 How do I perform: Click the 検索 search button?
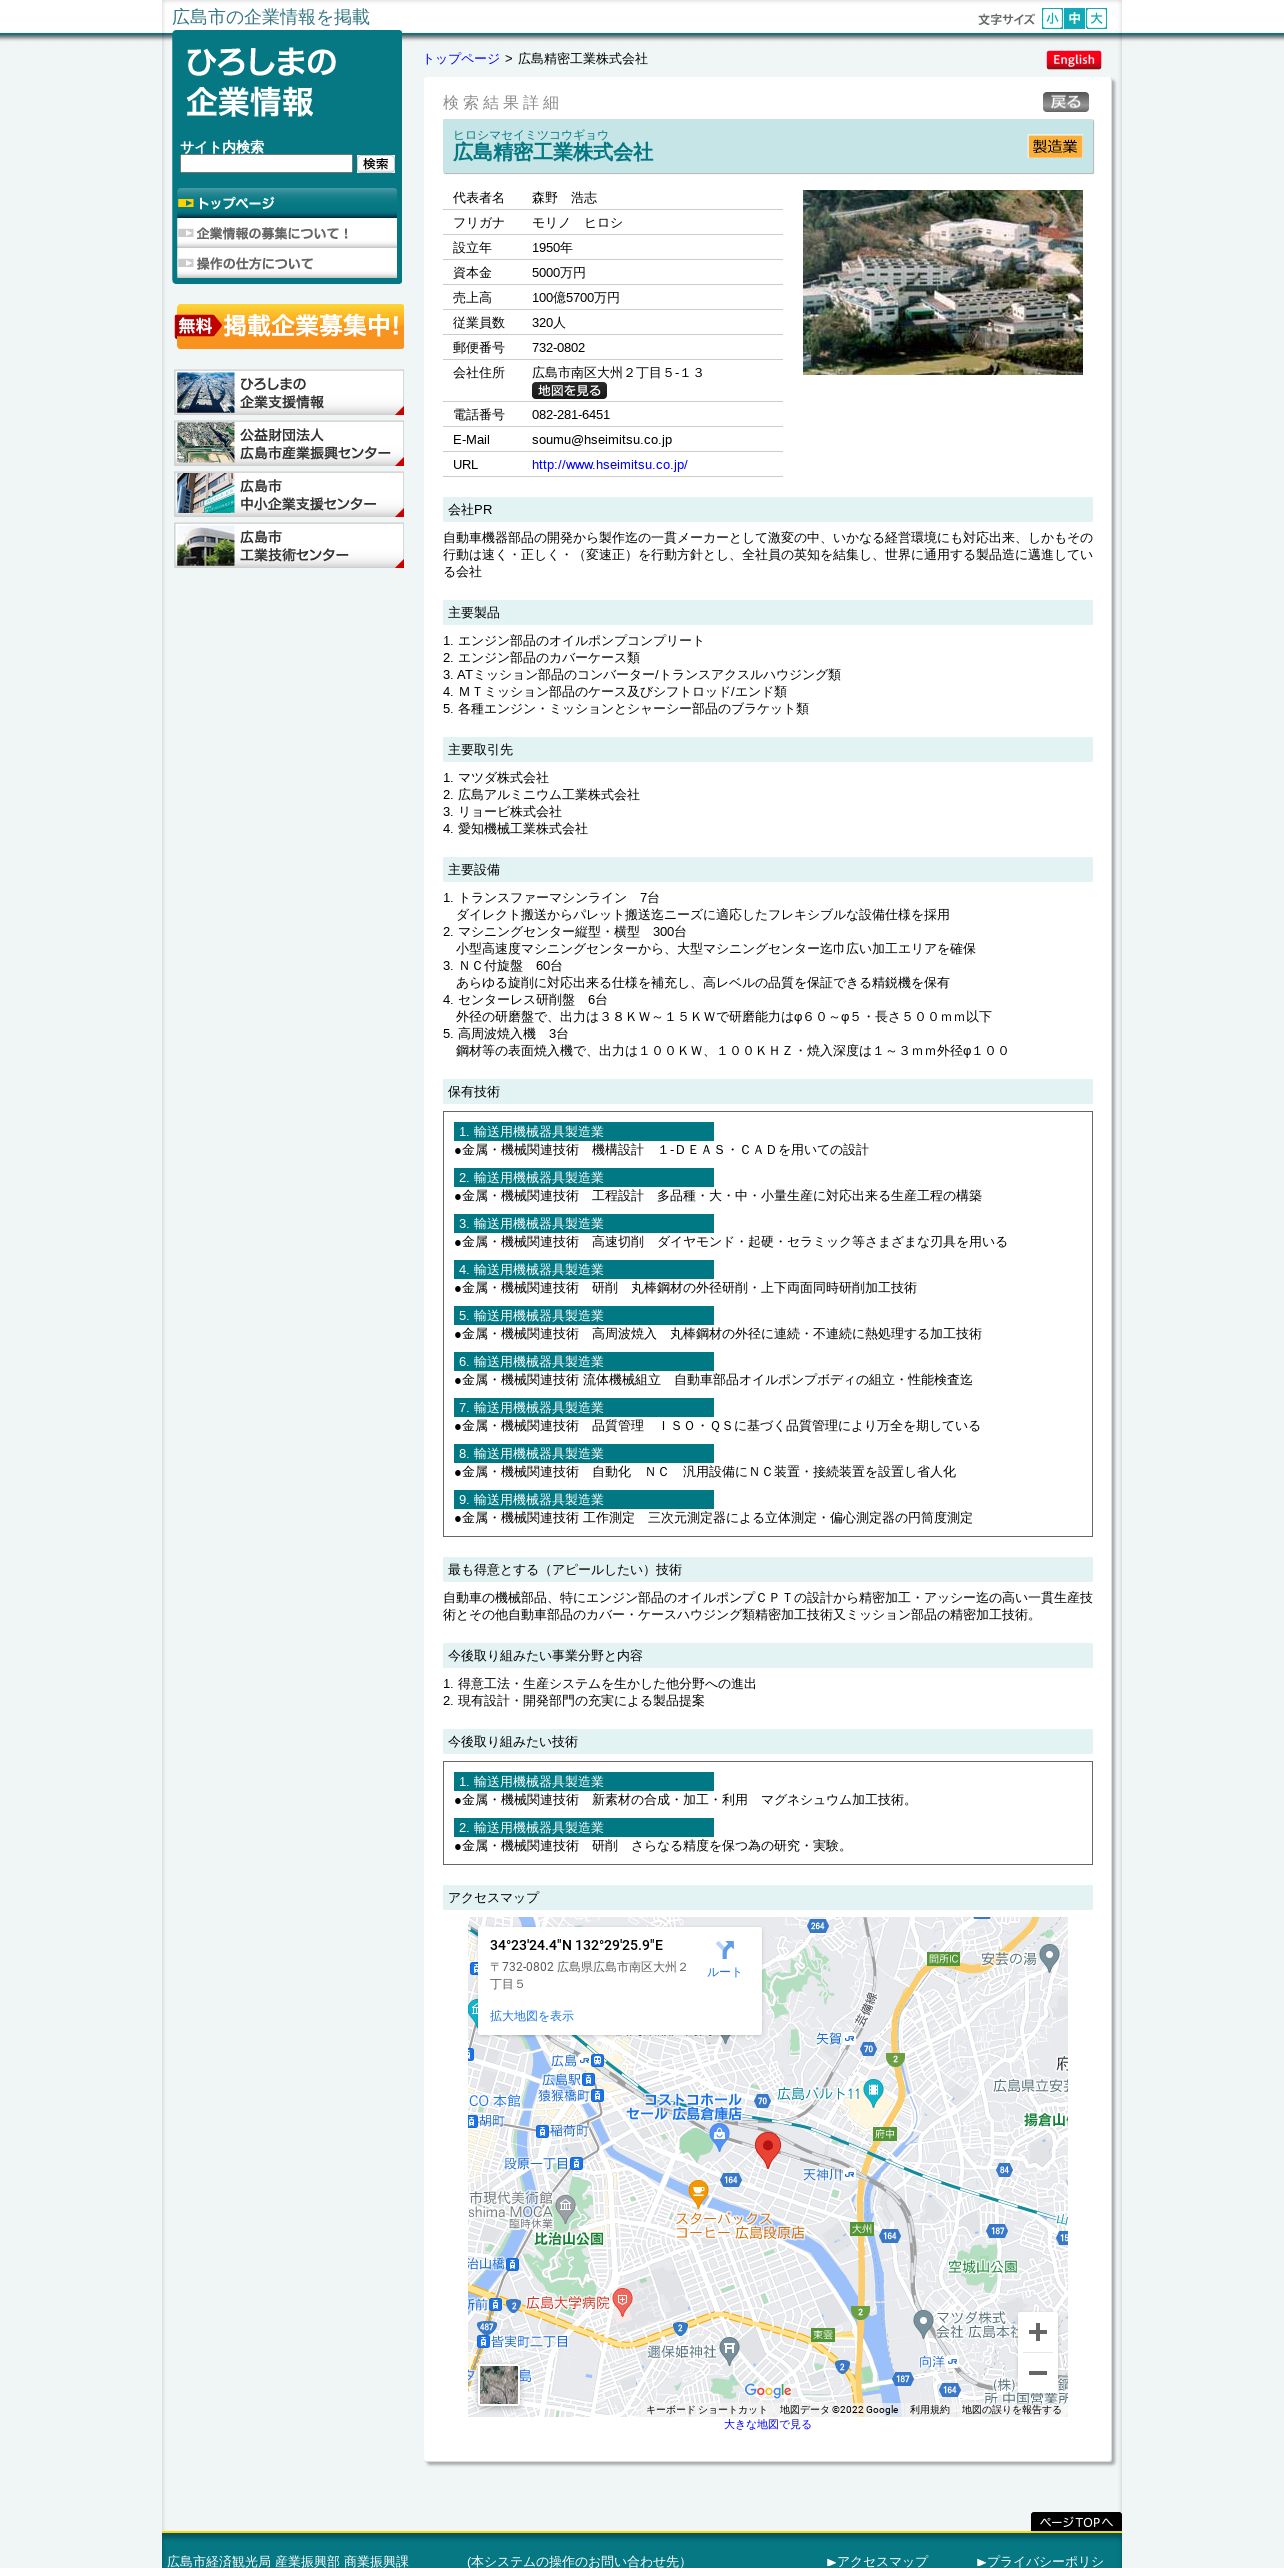point(376,164)
